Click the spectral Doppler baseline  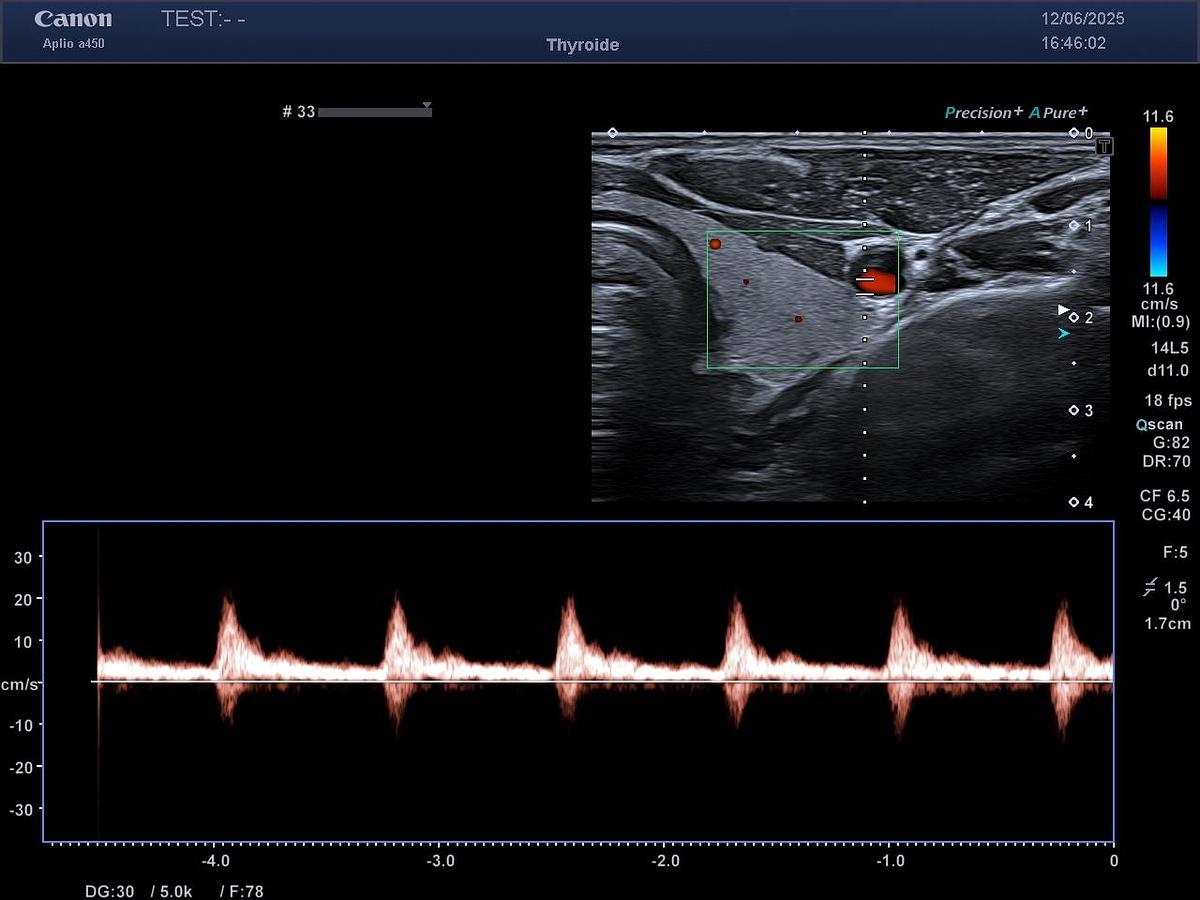point(600,682)
